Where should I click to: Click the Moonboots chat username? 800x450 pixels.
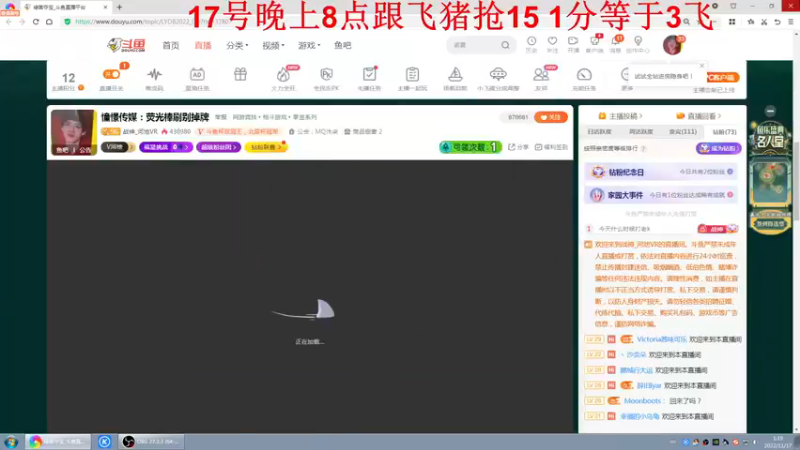point(642,401)
